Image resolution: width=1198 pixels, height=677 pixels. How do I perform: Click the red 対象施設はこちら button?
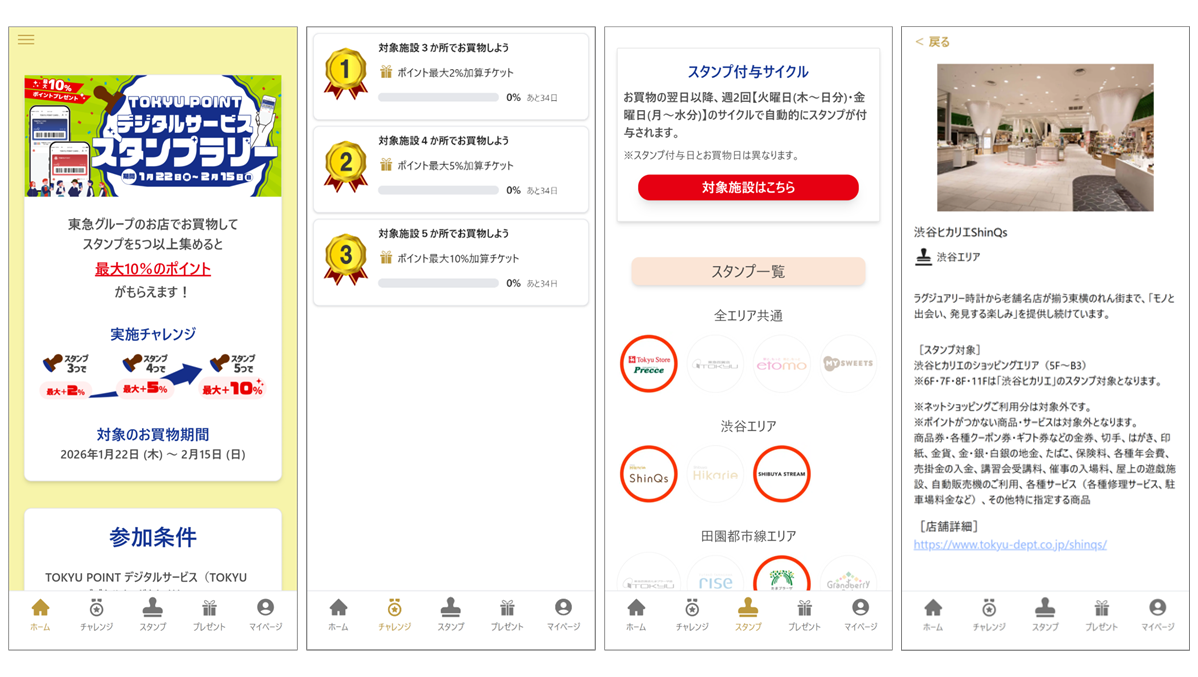[748, 187]
